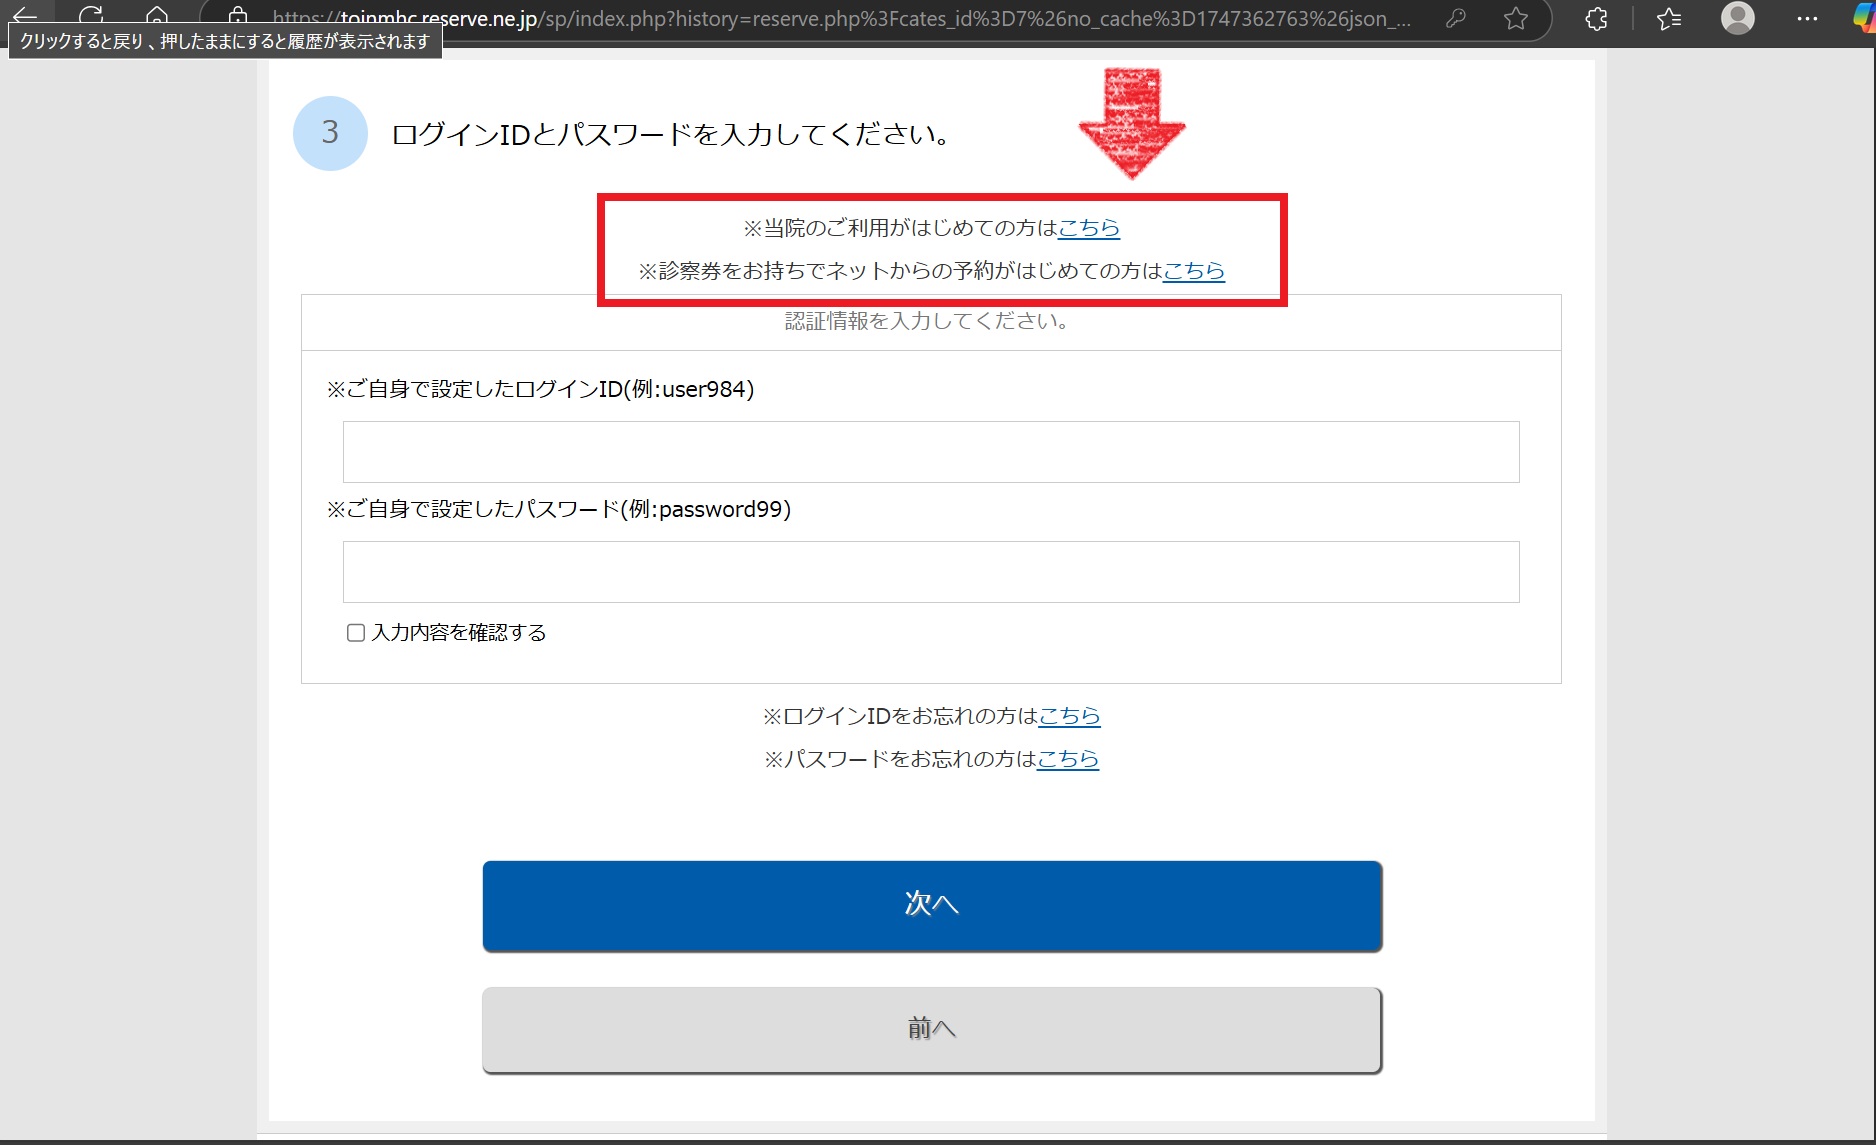Image resolution: width=1876 pixels, height=1145 pixels.
Task: Open saved passwords with the key icon
Action: coord(1455,19)
